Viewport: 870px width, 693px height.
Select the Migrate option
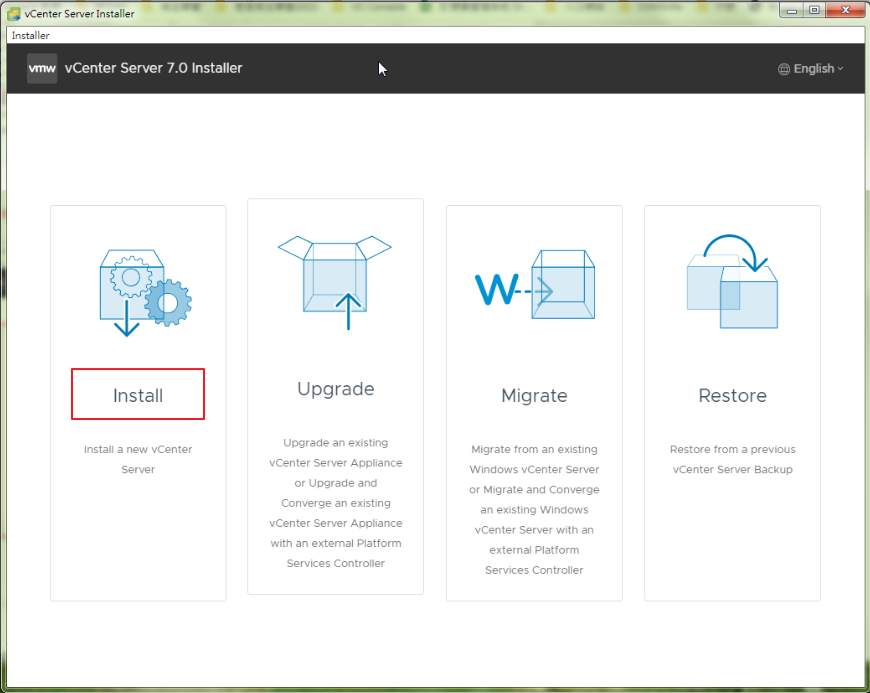(534, 396)
